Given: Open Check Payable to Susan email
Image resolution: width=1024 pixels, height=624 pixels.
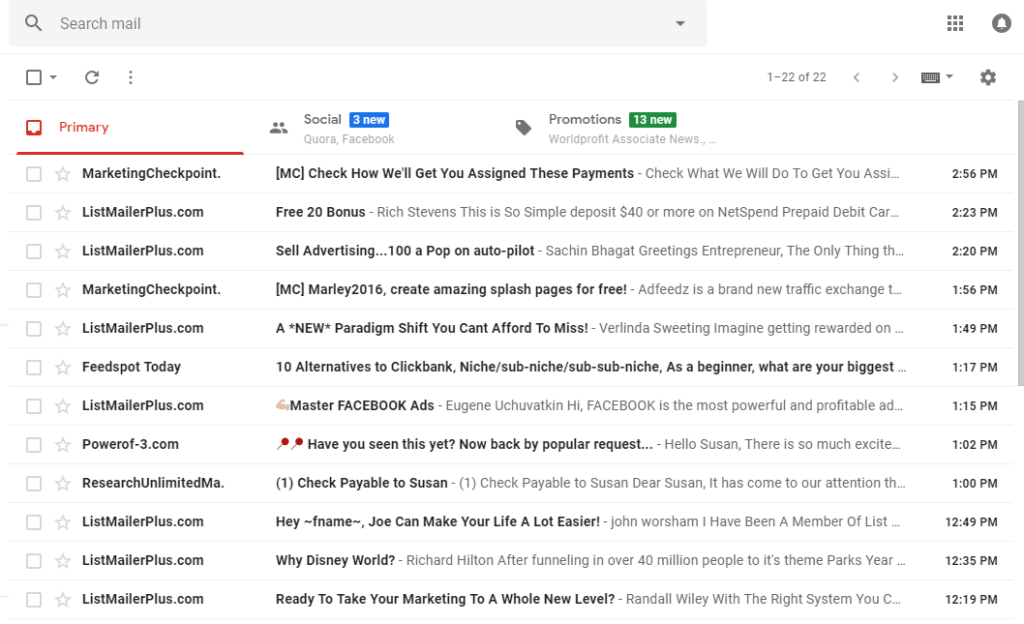Looking at the screenshot, I should coord(511,483).
